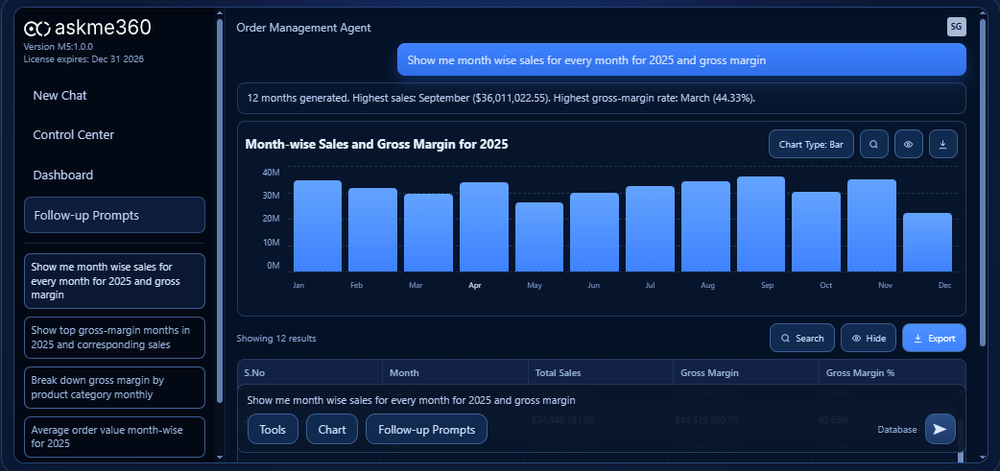Click the chart download icon
Screen dimensions: 1000x471
pyautogui.click(x=943, y=144)
